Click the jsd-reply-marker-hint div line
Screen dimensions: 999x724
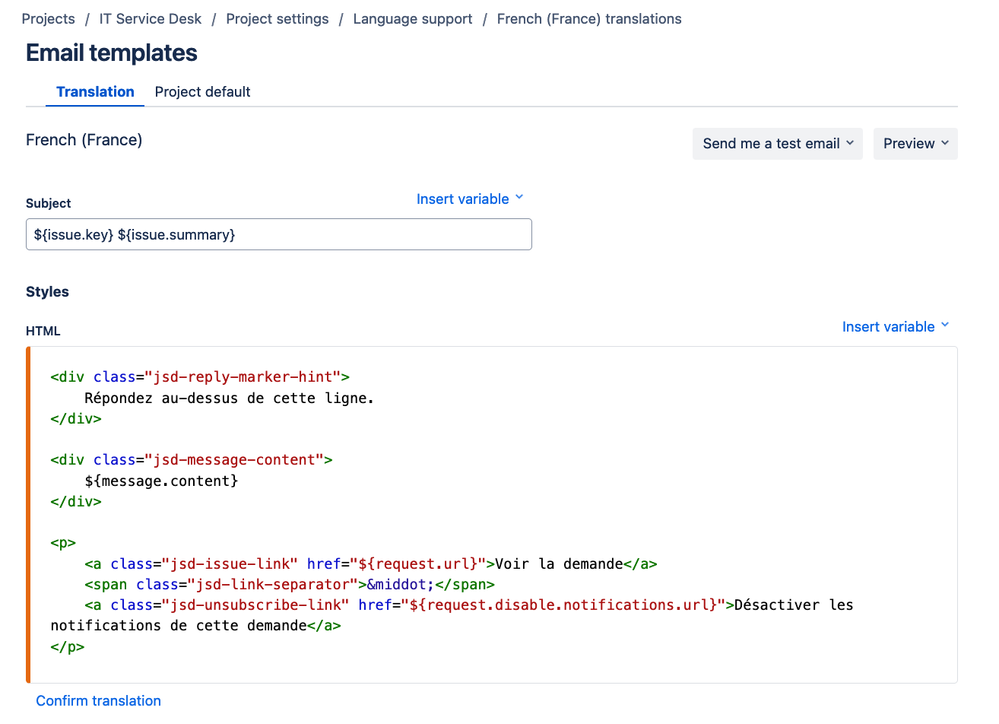point(200,377)
